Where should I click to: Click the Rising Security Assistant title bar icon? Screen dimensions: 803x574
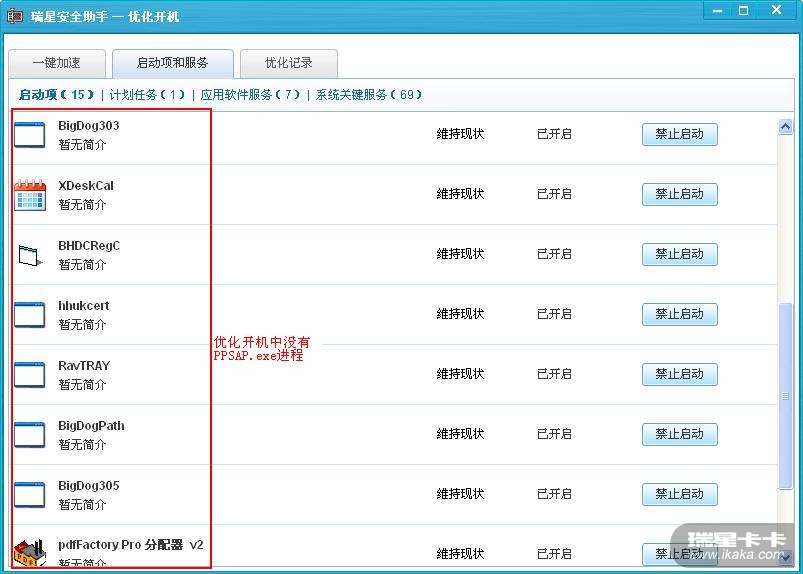pos(15,16)
